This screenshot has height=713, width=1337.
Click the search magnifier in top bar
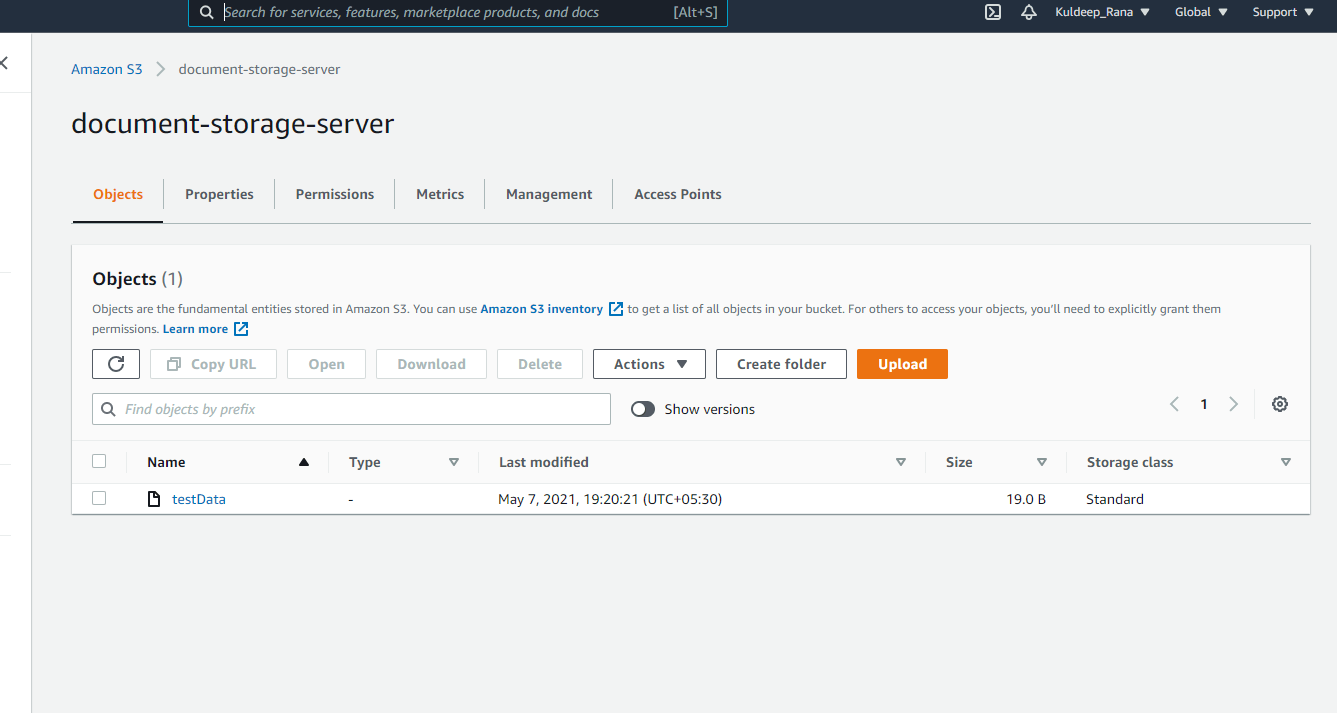(207, 11)
